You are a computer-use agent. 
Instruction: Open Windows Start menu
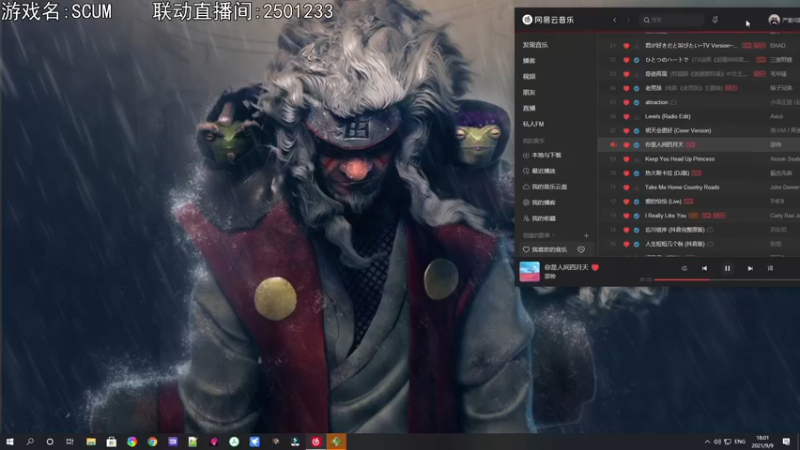10,441
